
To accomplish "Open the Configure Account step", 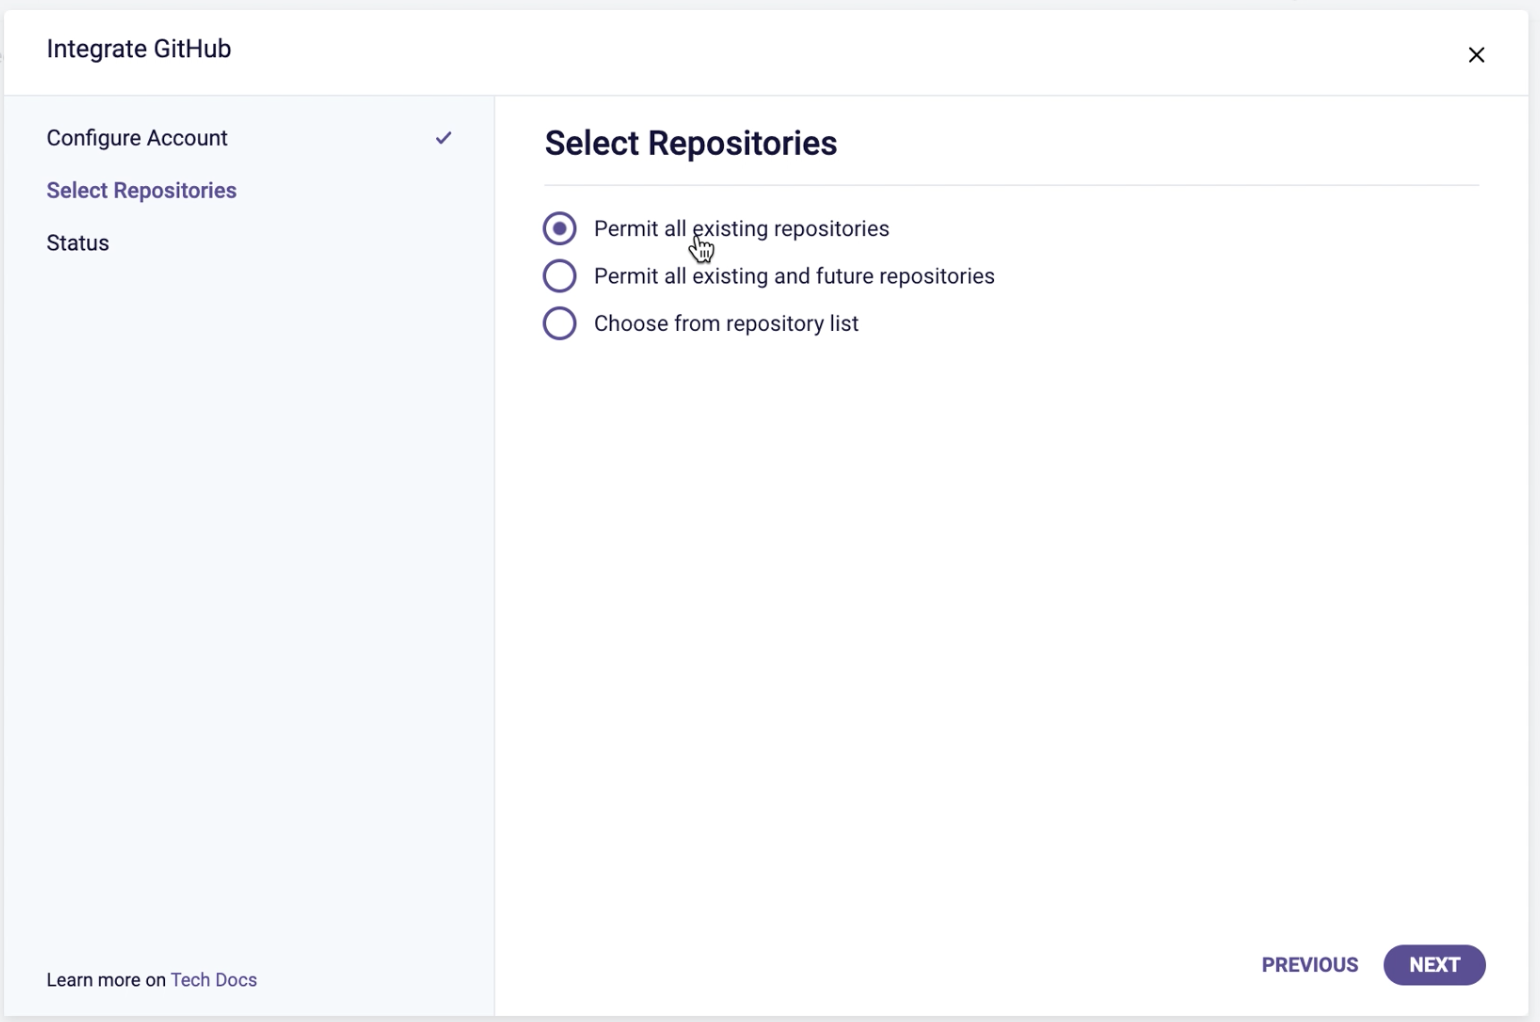I will [137, 138].
